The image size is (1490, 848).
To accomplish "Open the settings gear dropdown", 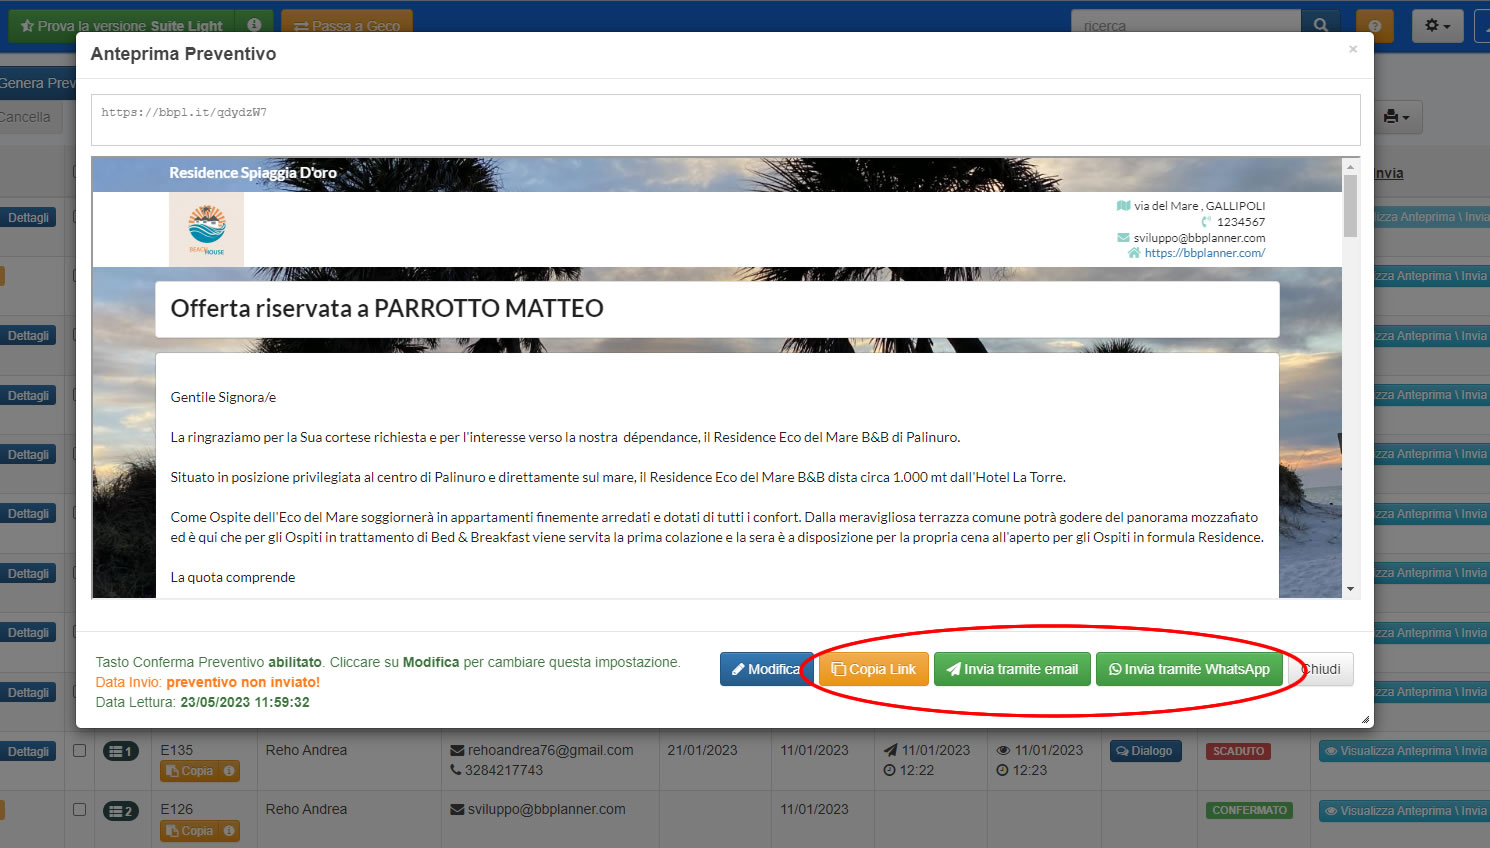I will point(1437,25).
